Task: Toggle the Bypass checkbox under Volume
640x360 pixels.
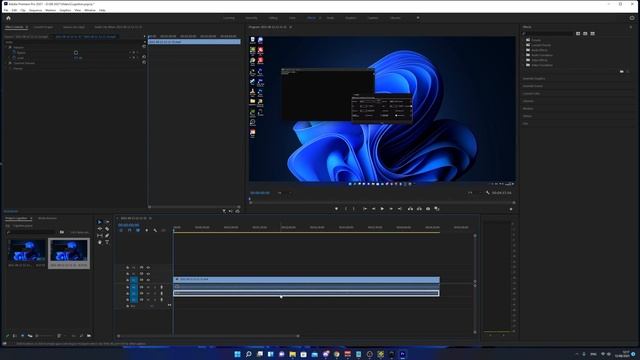Action: (76, 53)
